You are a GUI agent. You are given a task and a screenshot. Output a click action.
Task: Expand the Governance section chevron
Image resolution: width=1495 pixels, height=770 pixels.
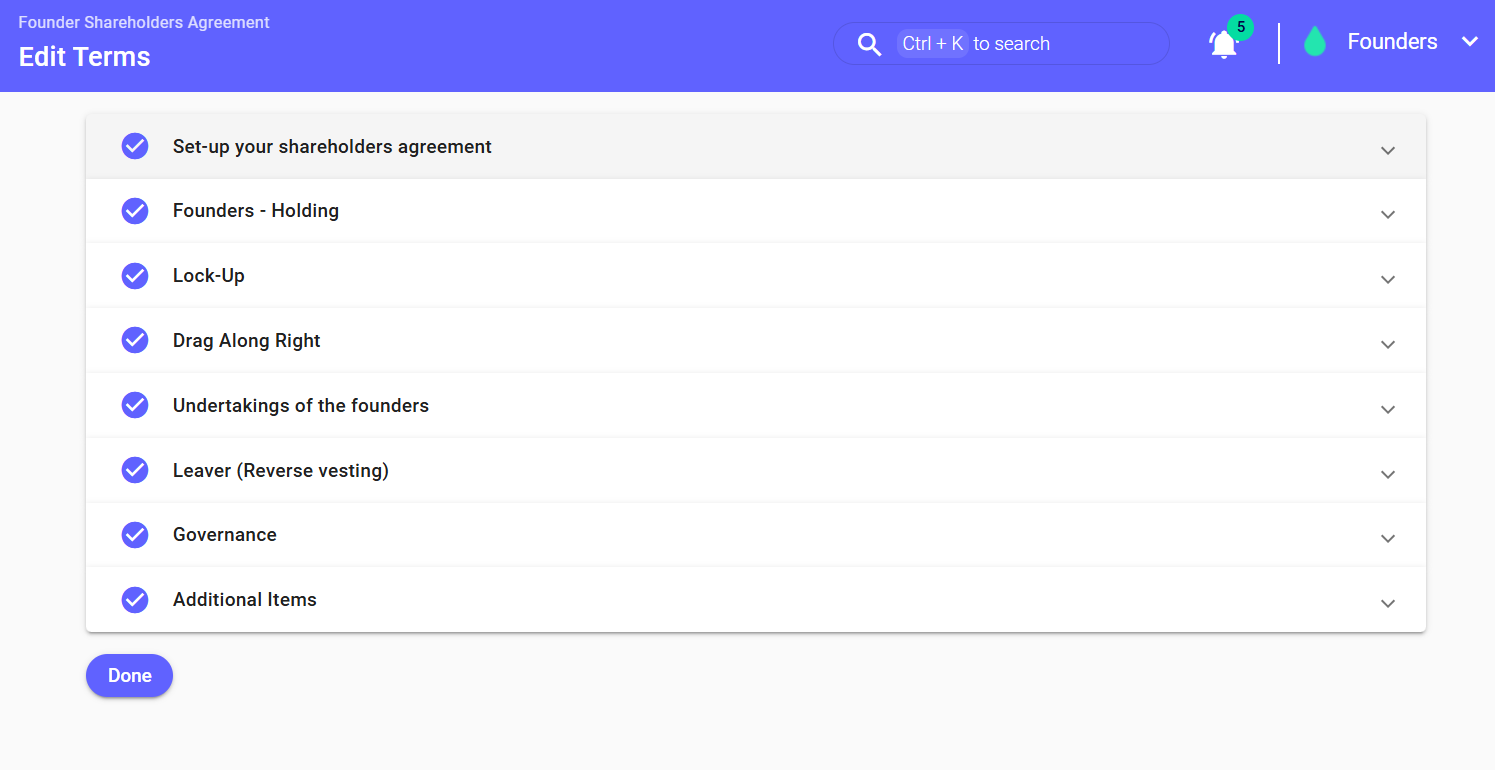1387,538
